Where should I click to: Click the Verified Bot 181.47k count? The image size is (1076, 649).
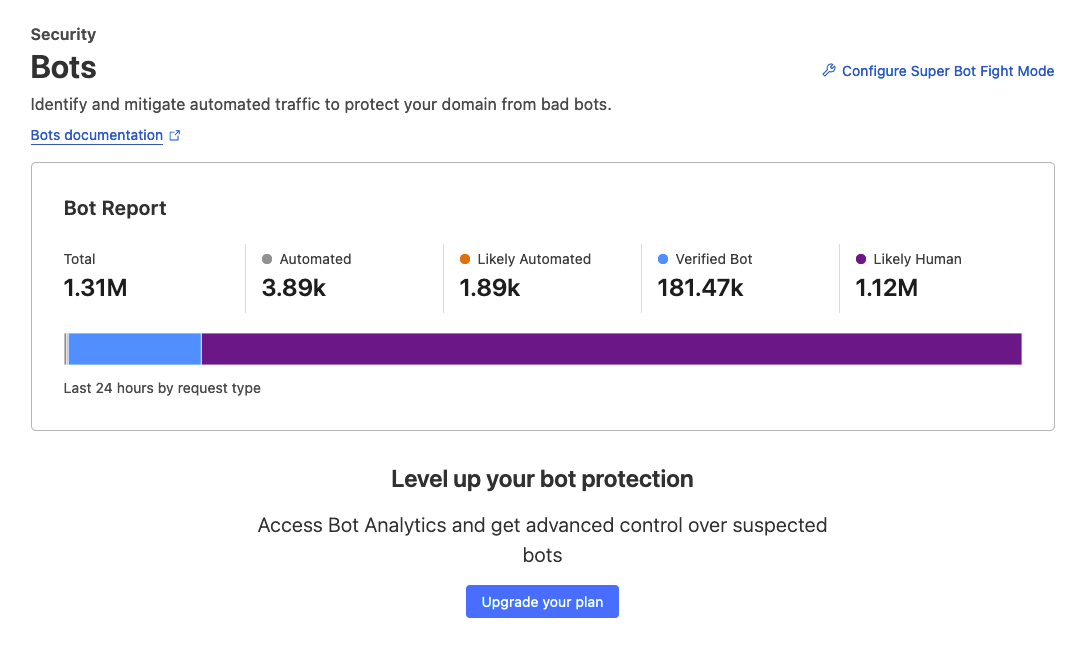click(700, 288)
